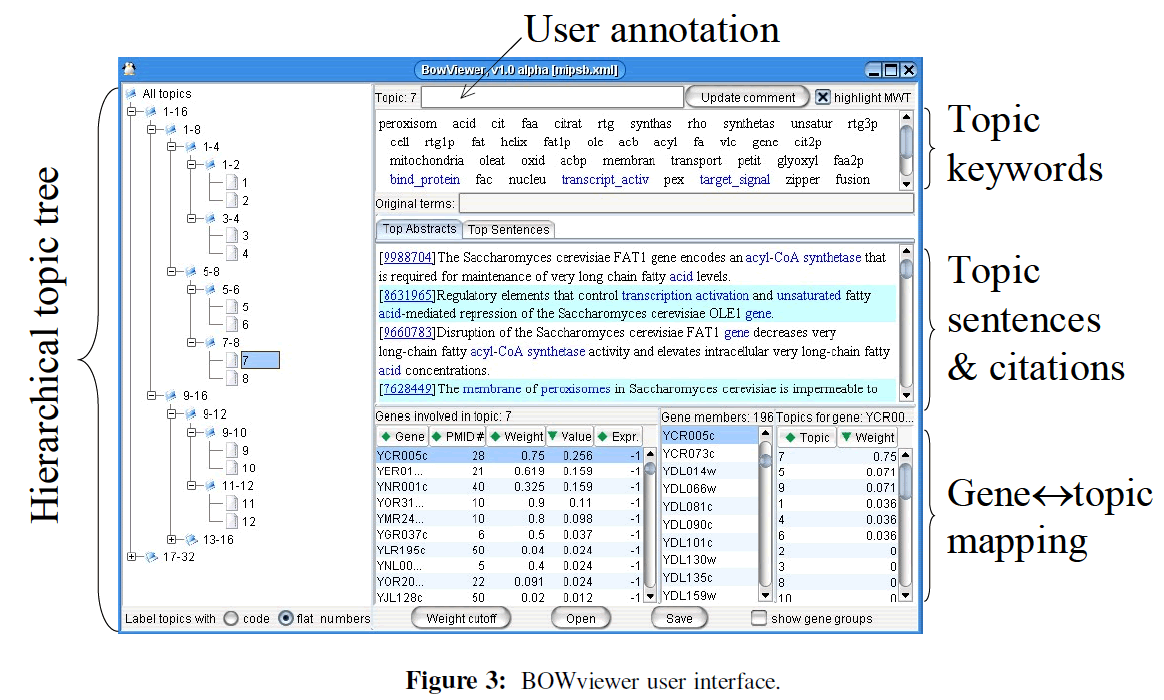Click the sort icon on Gene column

(x=385, y=437)
